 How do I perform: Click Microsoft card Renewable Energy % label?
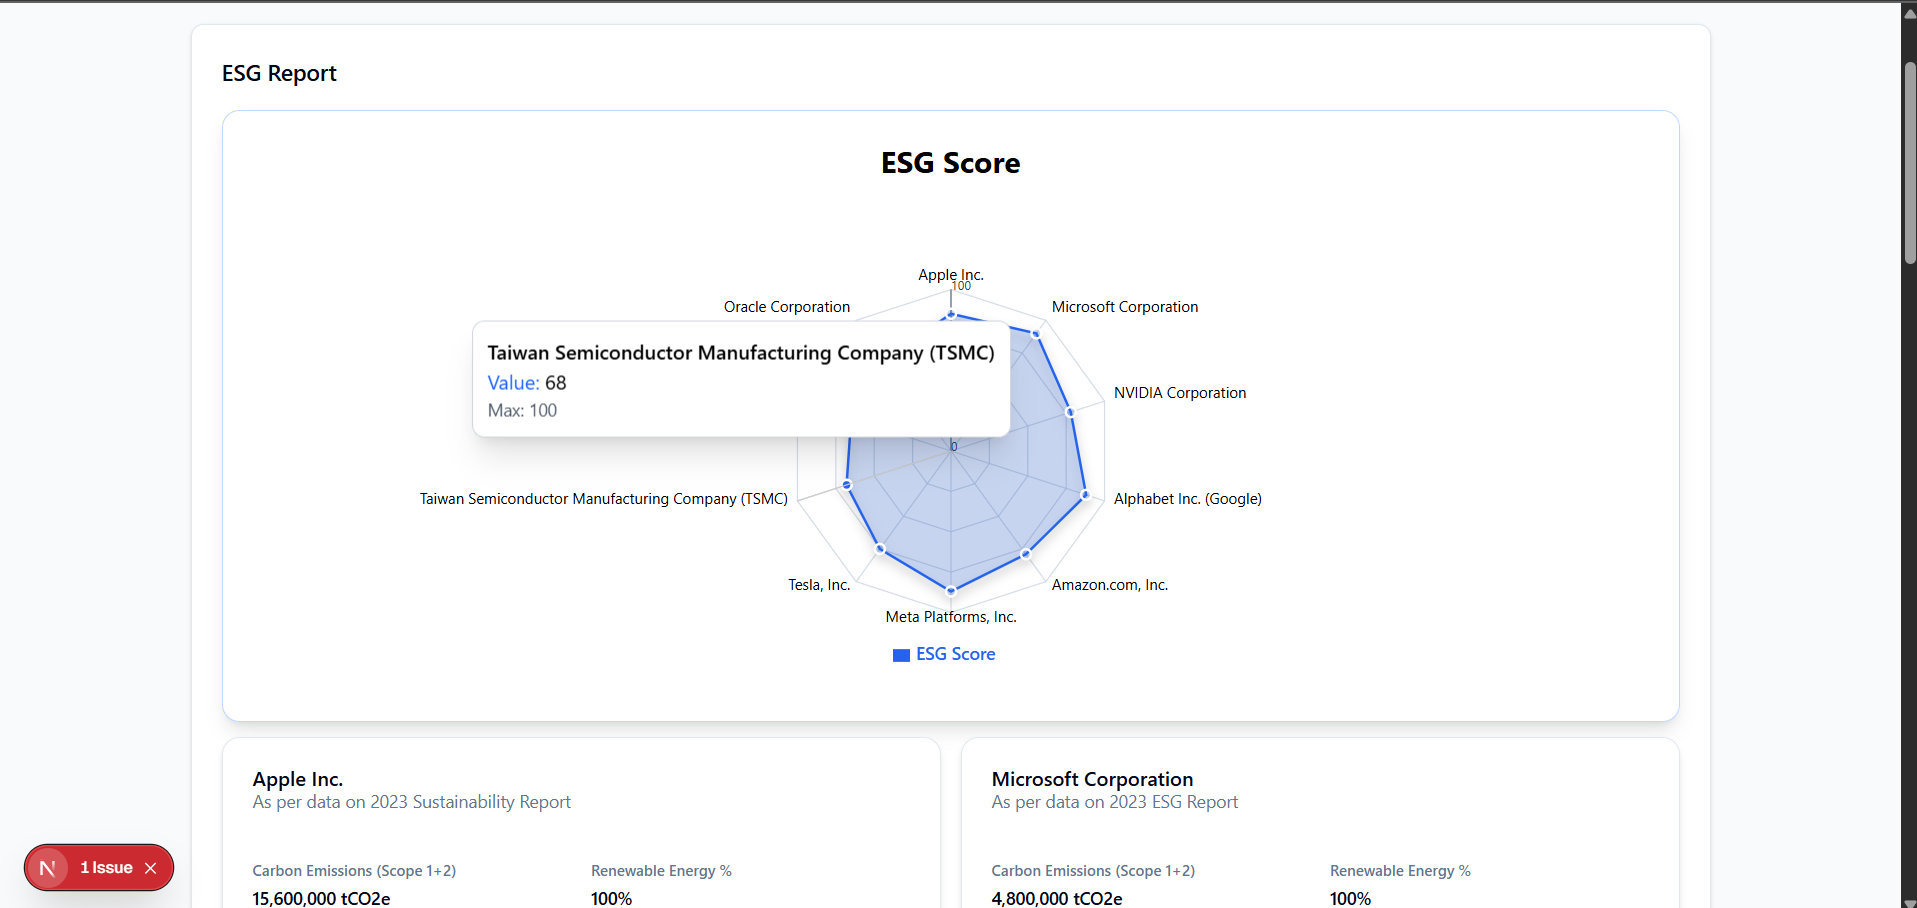(x=1400, y=871)
